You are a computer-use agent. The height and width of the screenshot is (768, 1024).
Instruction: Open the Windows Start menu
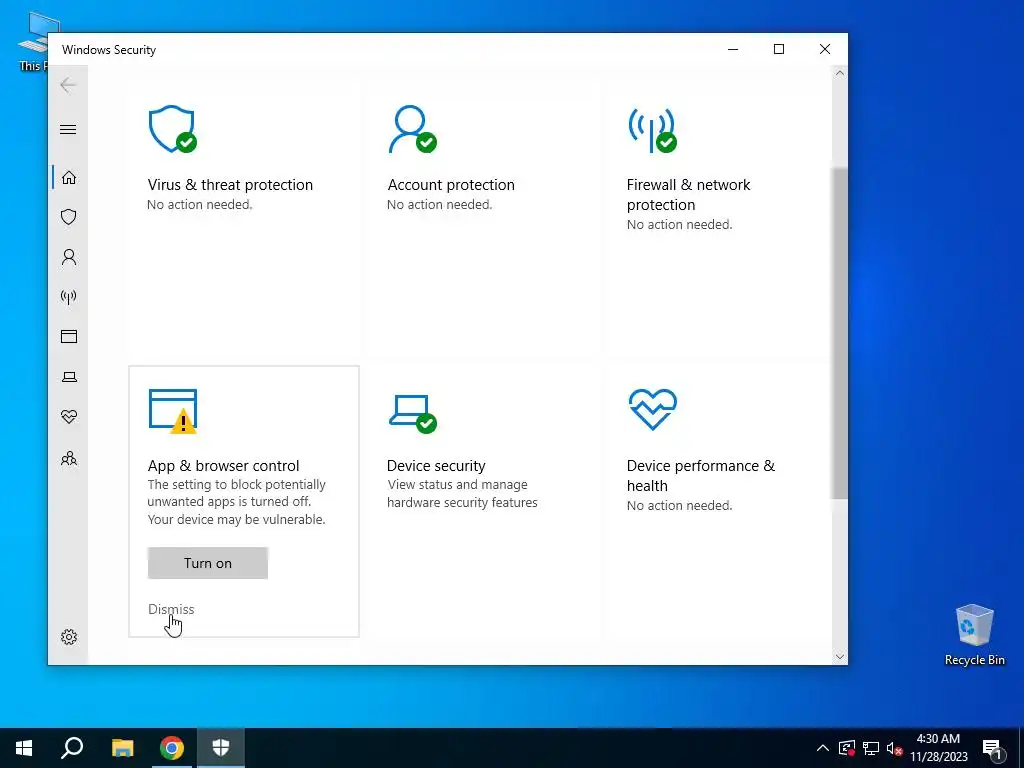click(24, 748)
